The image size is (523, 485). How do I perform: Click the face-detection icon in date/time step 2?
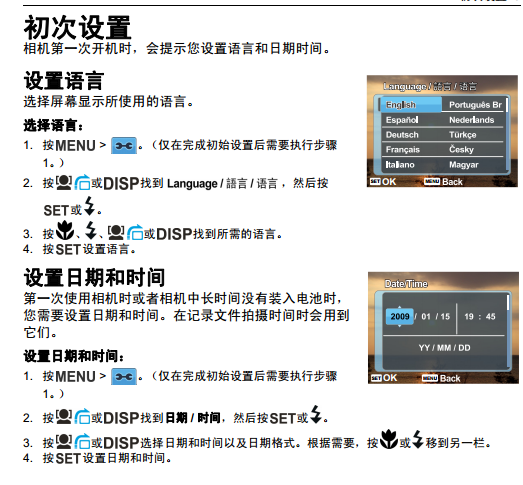point(64,417)
